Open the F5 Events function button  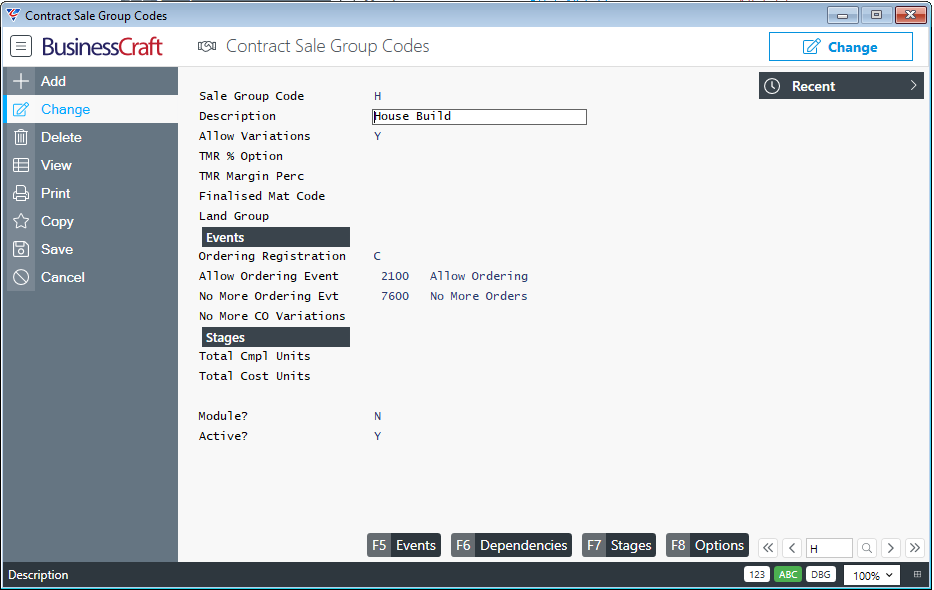tap(404, 545)
